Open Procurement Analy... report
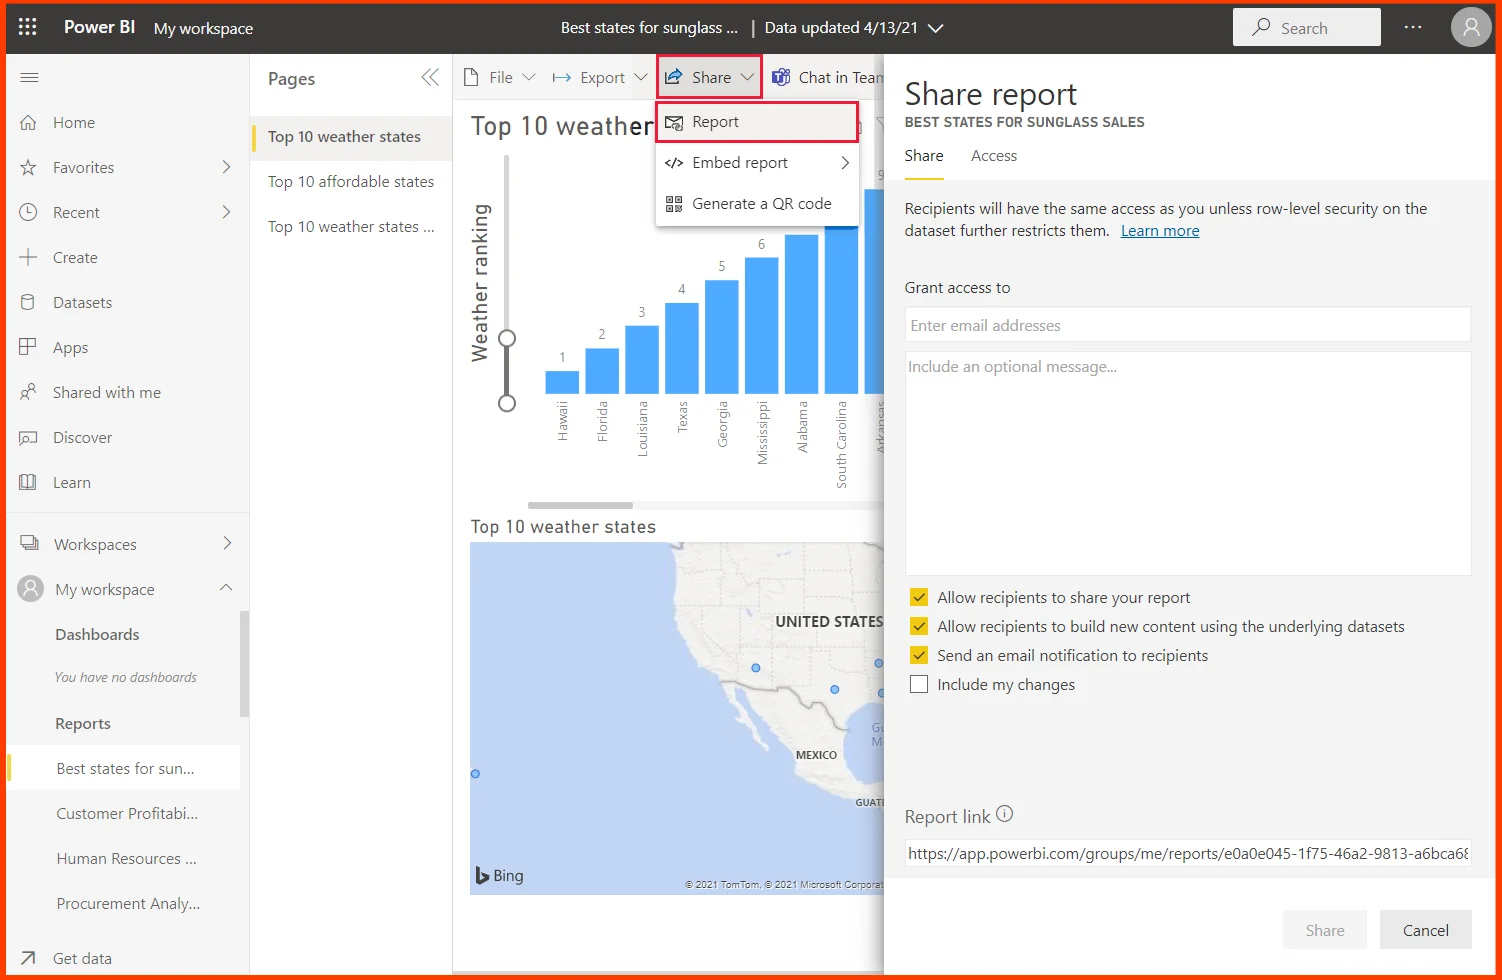The image size is (1502, 980). pos(127,903)
